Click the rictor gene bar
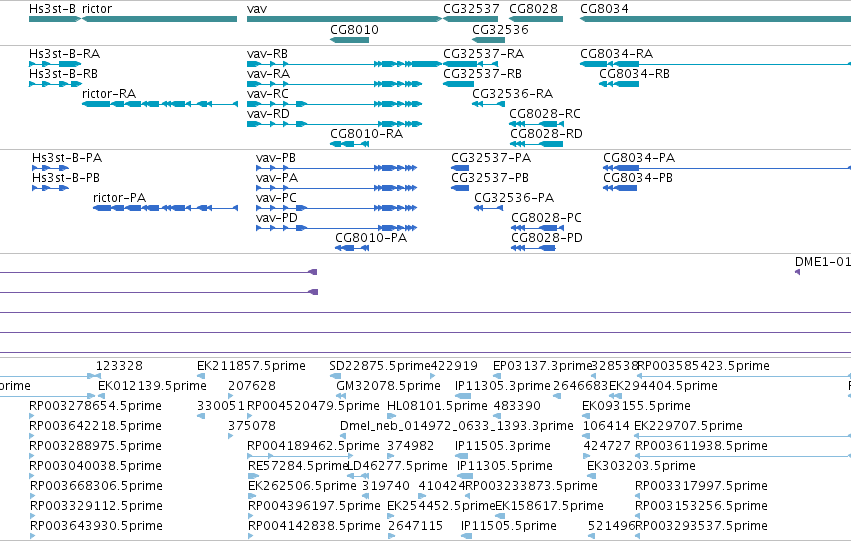The image size is (851, 541). click(159, 19)
